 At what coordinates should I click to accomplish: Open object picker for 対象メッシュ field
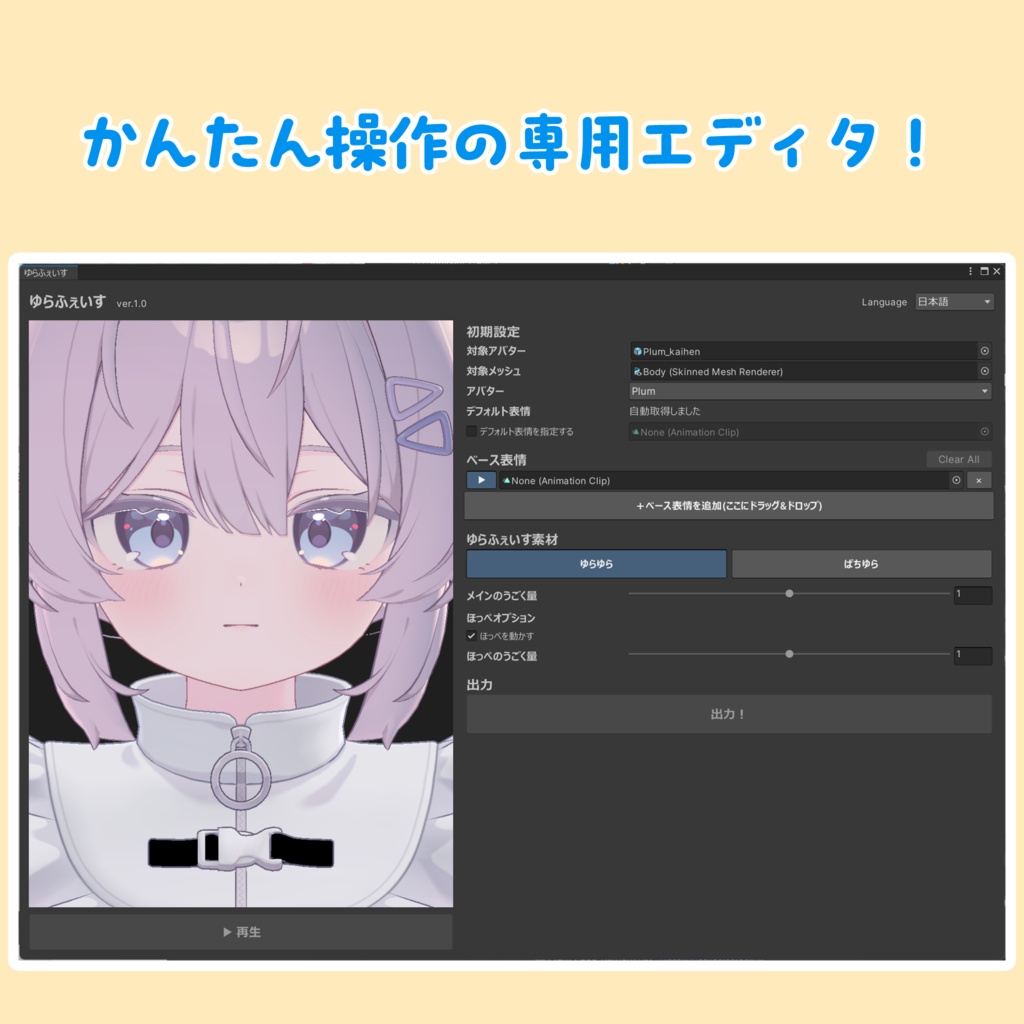984,371
